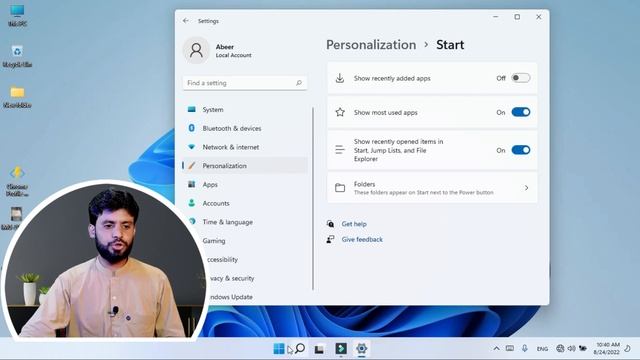Show hidden icons in the system tray
Image resolution: width=640 pixels, height=360 pixels.
click(496, 349)
